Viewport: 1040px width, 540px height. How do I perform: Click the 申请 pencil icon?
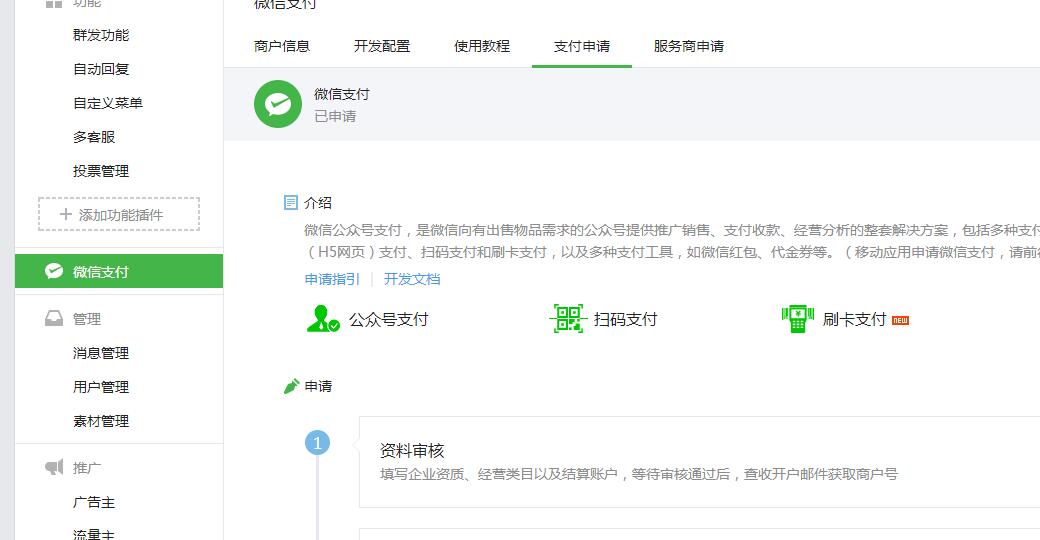tap(291, 386)
